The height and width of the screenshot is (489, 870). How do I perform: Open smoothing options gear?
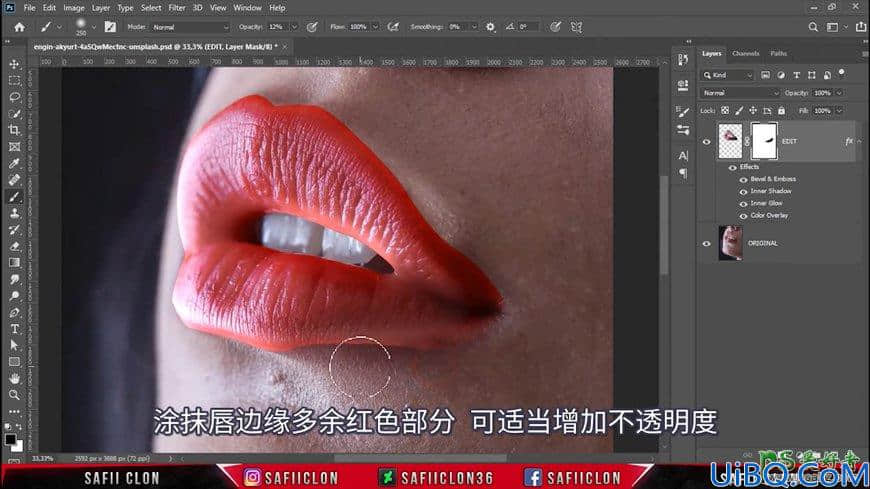click(x=490, y=27)
